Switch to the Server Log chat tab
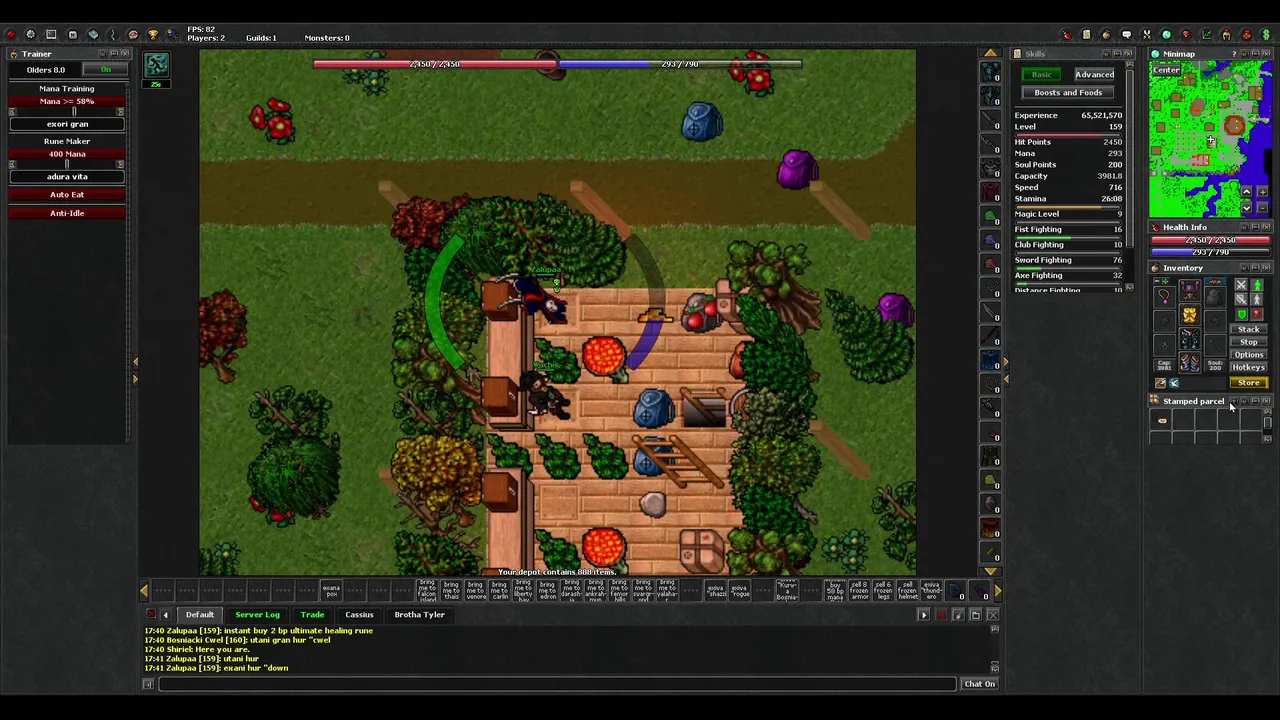 tap(257, 615)
